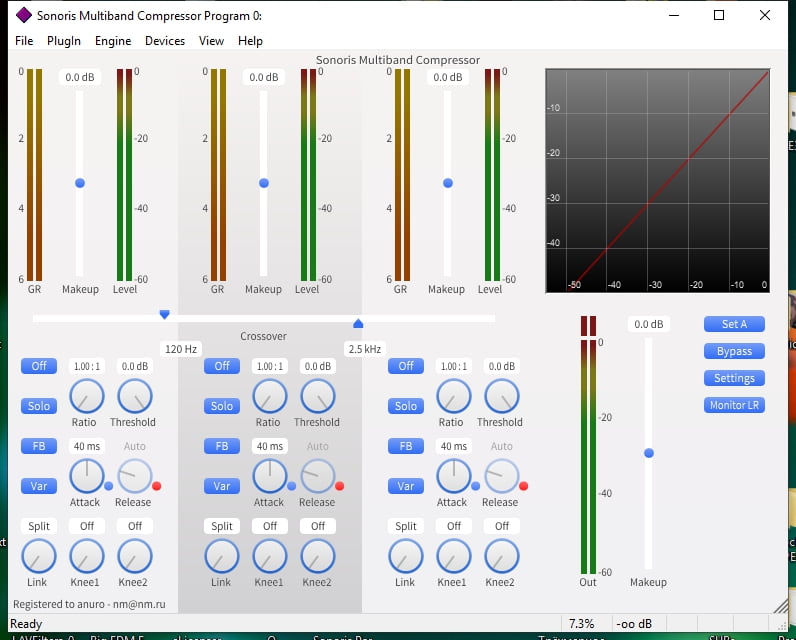Click the Monitor LR button
Screen dimensions: 796x640
(x=734, y=405)
